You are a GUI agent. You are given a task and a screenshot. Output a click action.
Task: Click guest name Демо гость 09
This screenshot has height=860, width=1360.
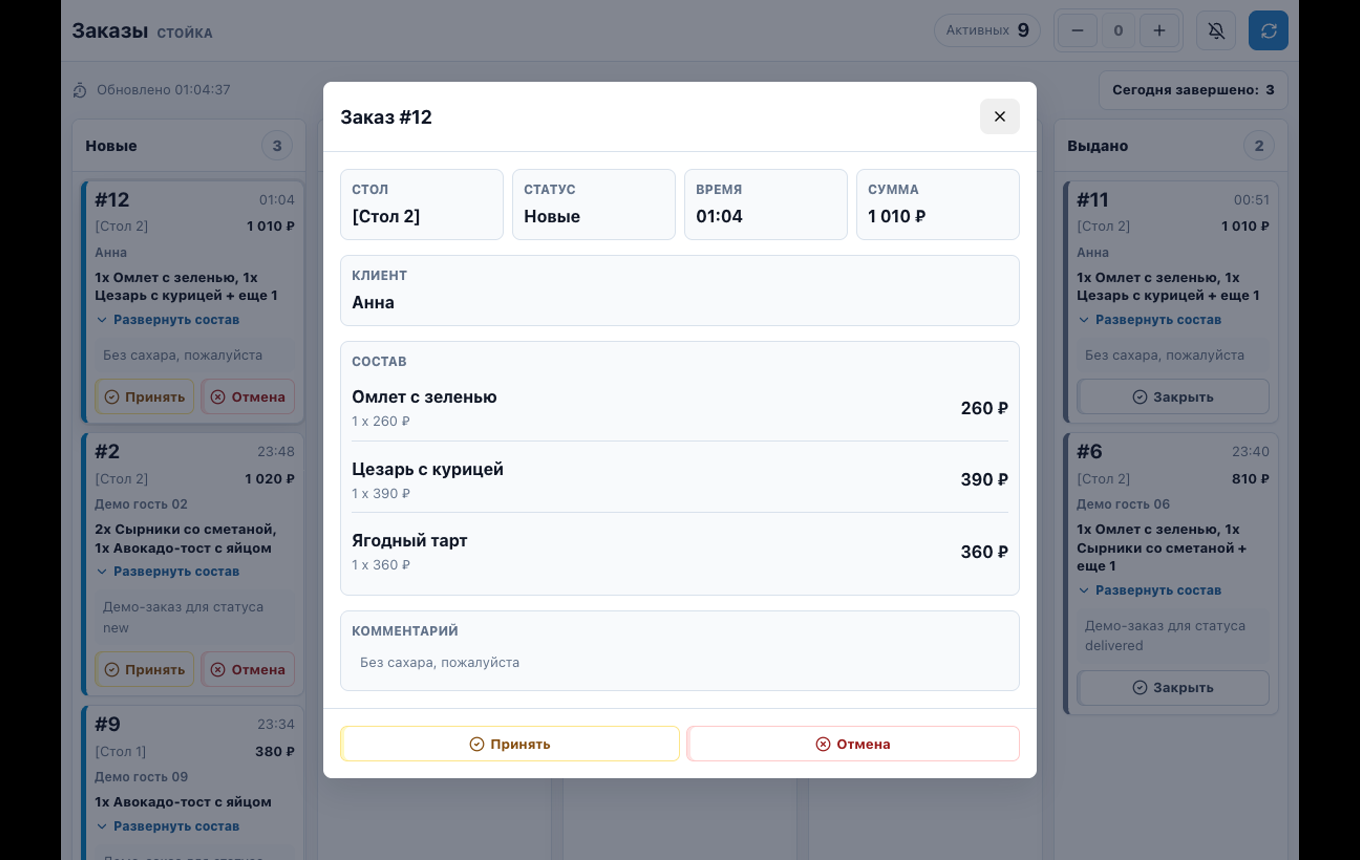(141, 777)
